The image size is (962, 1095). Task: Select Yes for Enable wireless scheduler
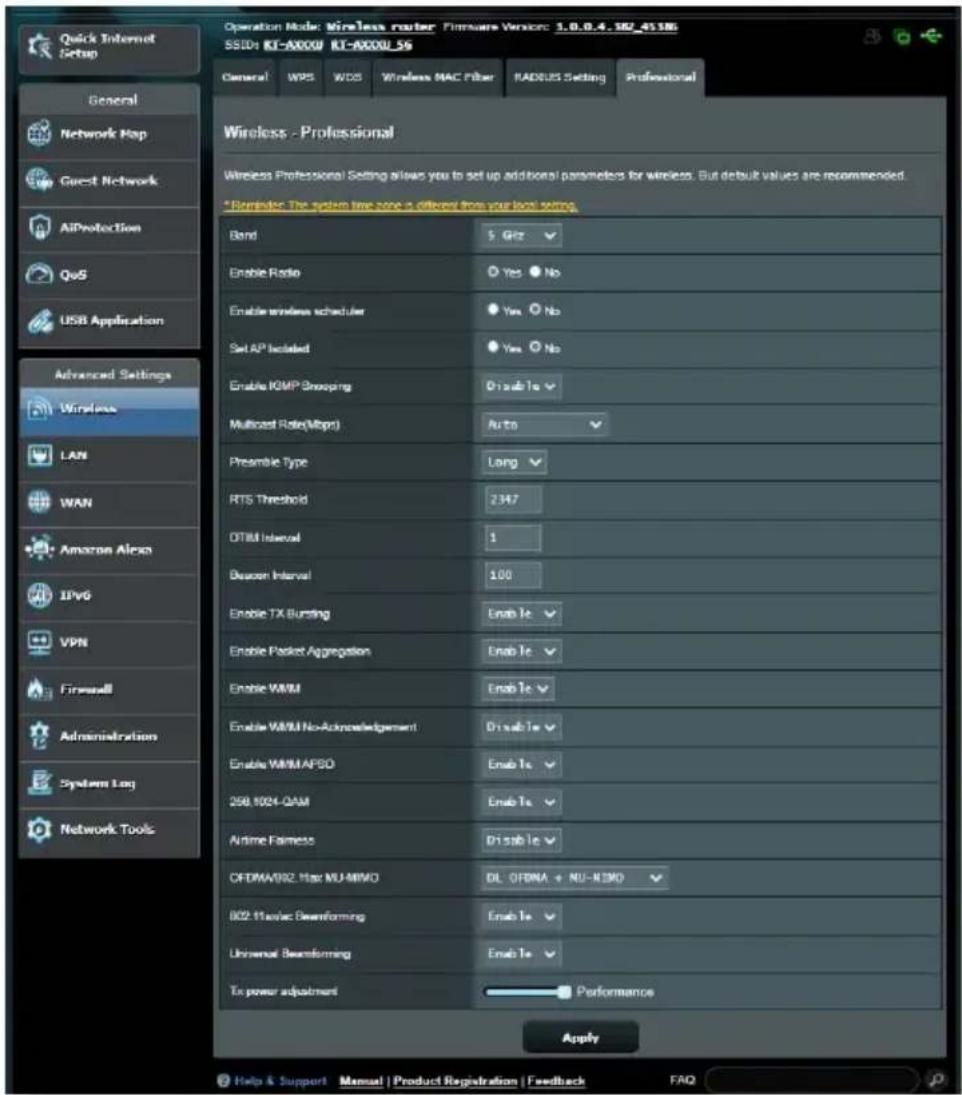(x=493, y=309)
